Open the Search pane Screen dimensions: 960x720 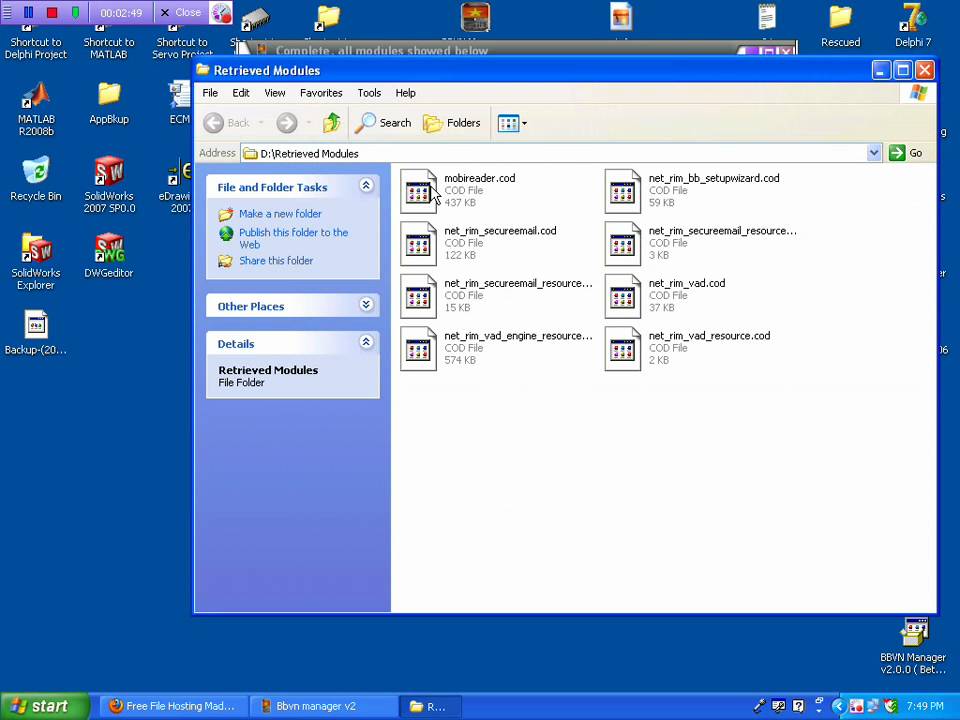tap(383, 123)
